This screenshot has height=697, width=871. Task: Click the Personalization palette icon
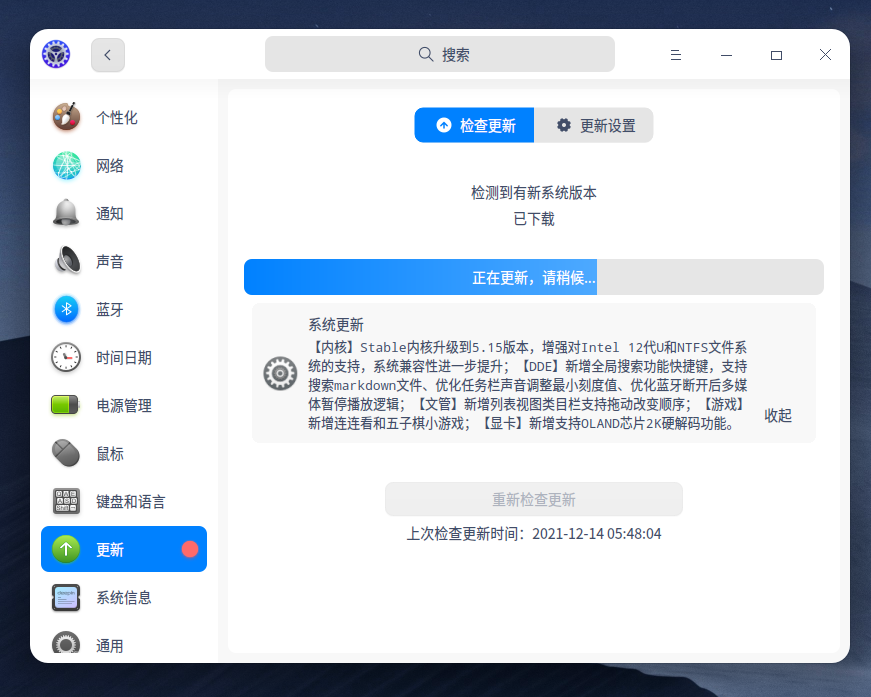click(x=66, y=117)
